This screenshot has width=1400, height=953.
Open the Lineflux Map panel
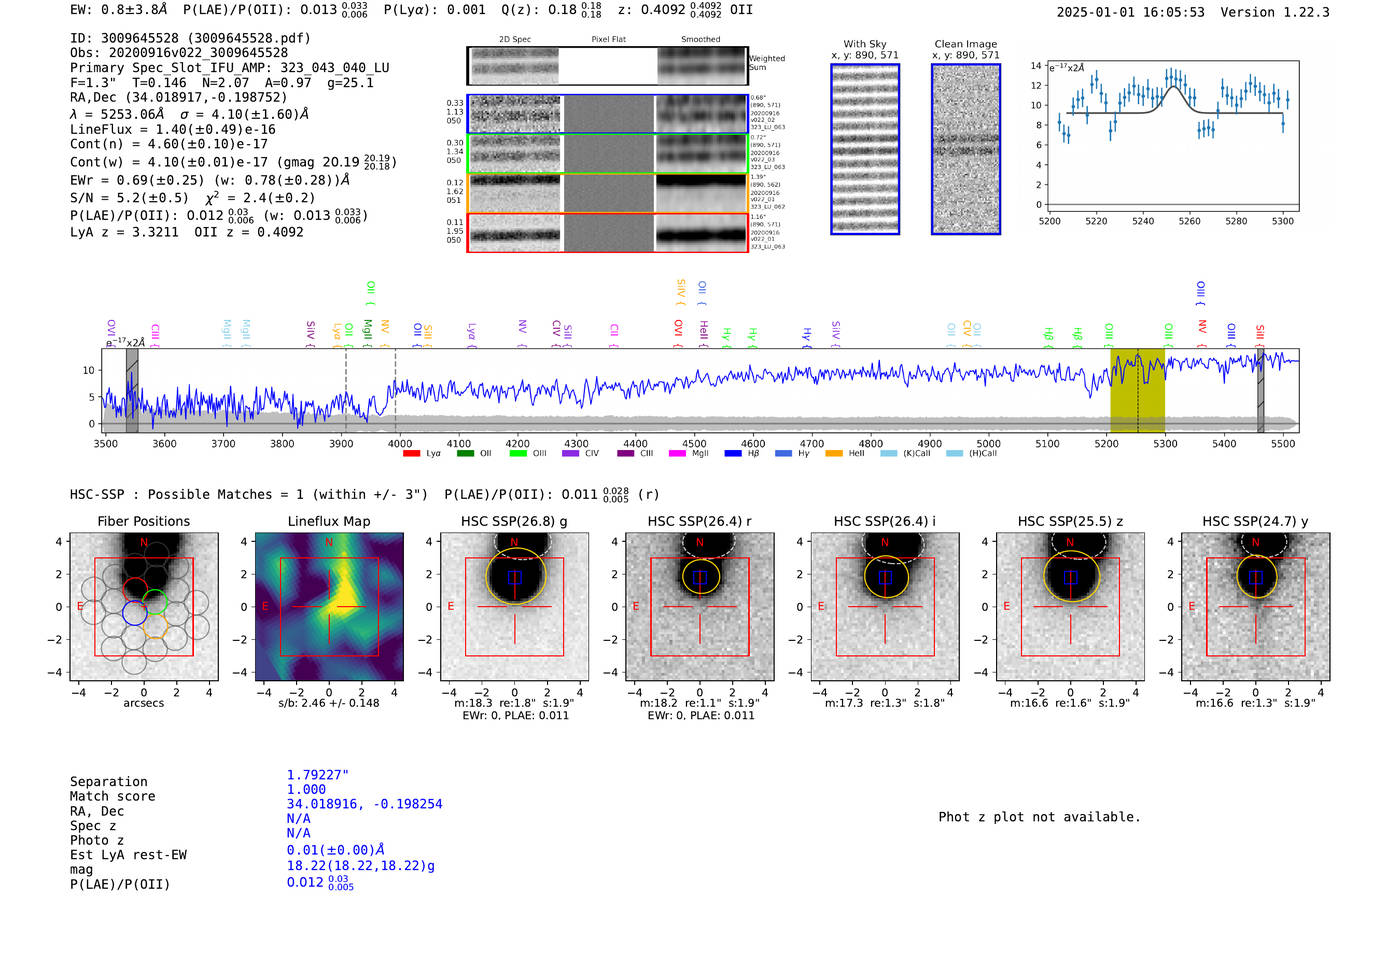pos(329,606)
